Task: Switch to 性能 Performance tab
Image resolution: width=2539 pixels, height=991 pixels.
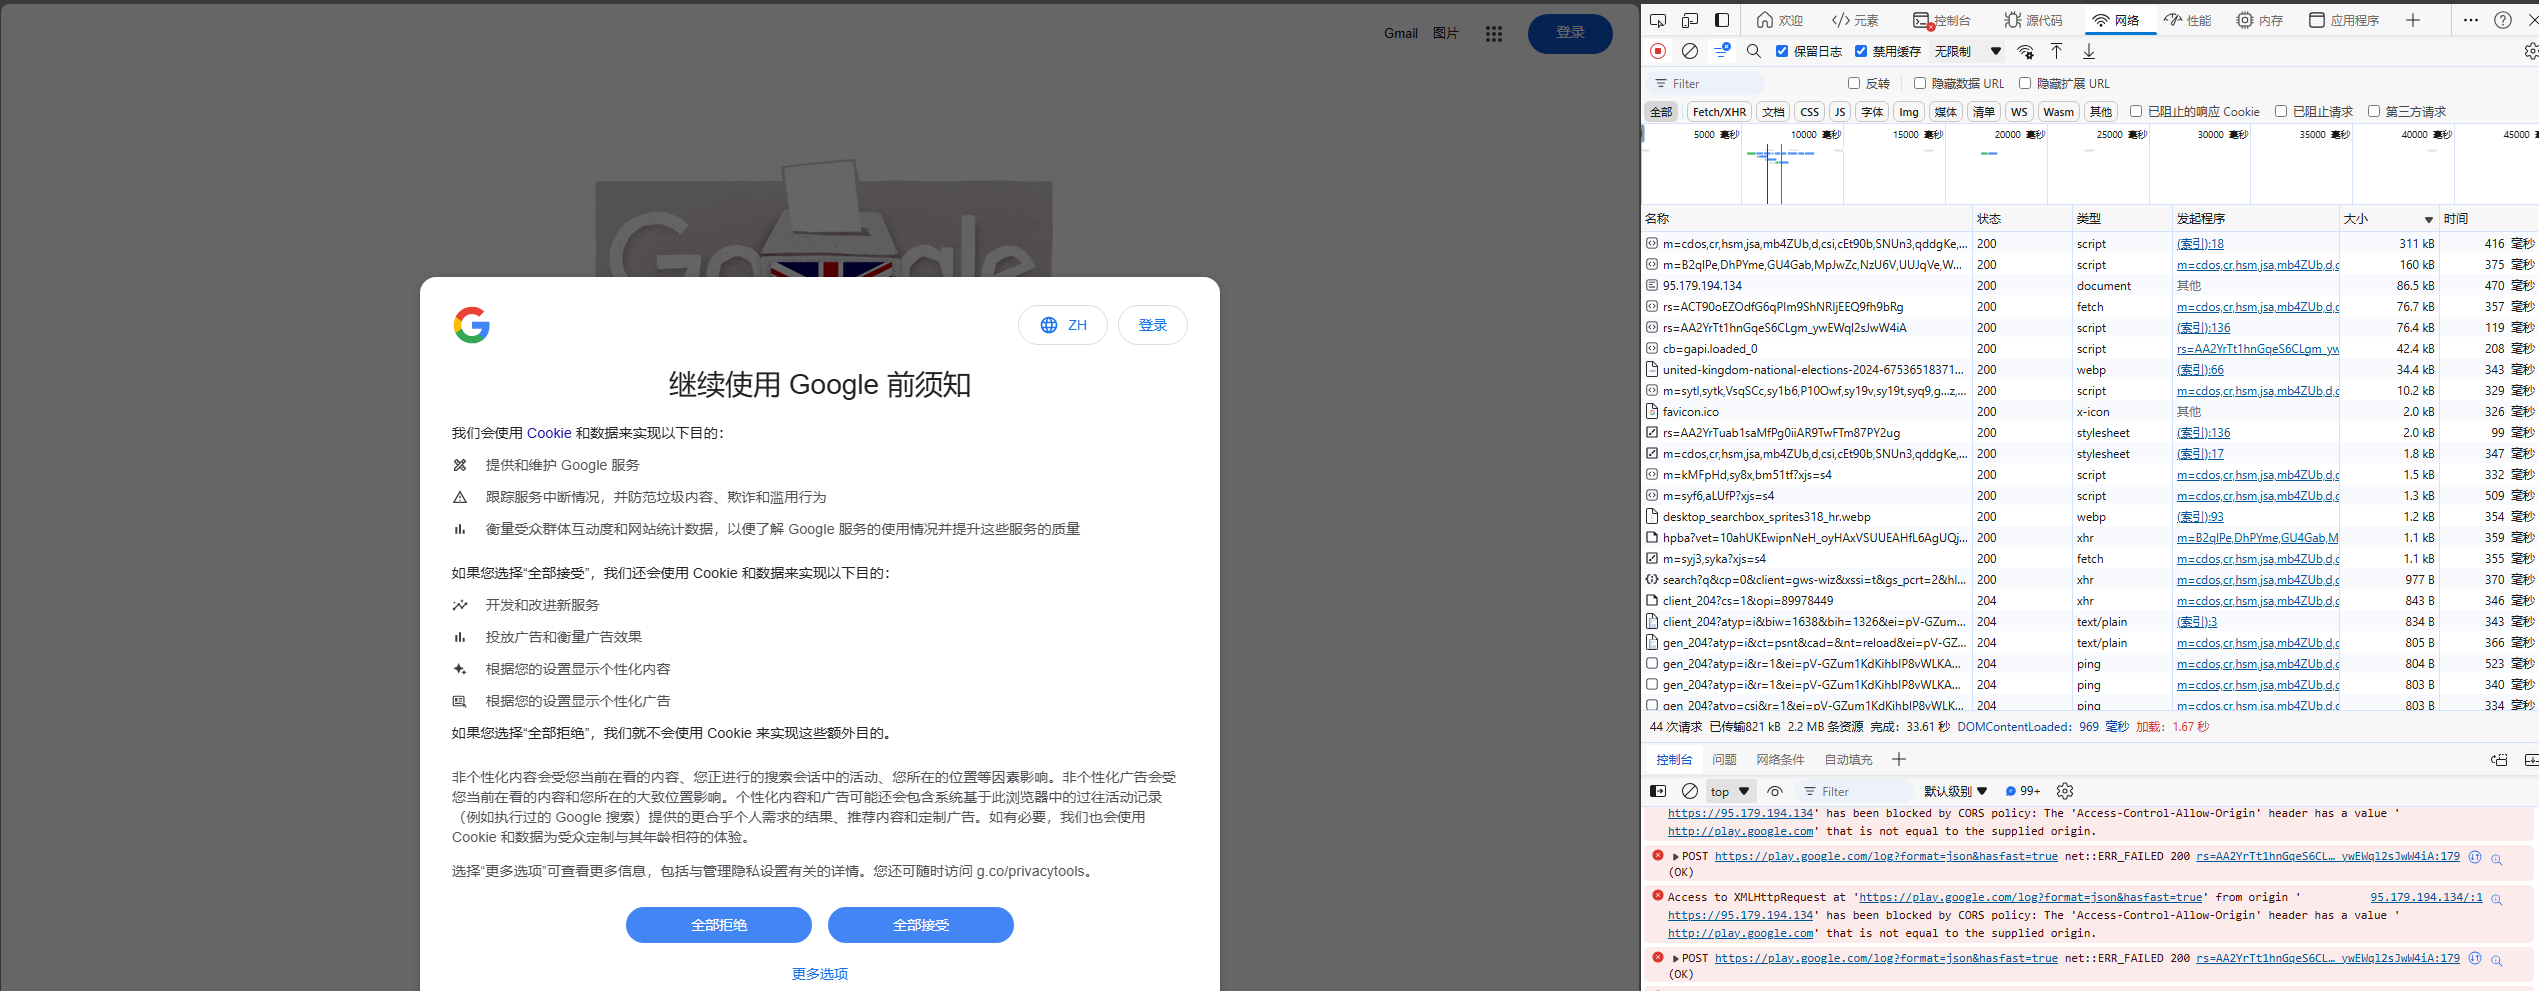Action: [2187, 20]
